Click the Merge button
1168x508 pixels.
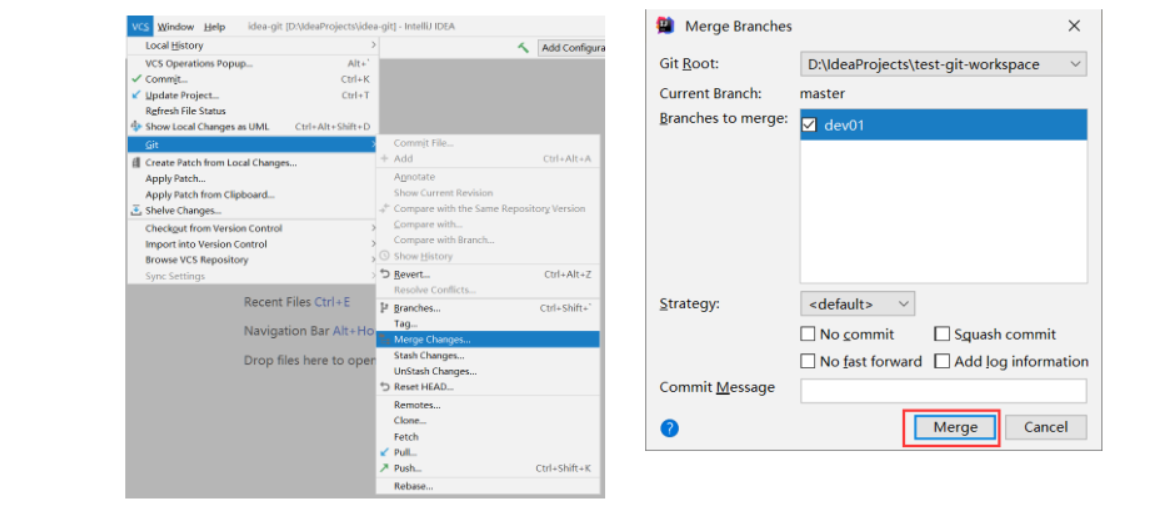coord(955,428)
